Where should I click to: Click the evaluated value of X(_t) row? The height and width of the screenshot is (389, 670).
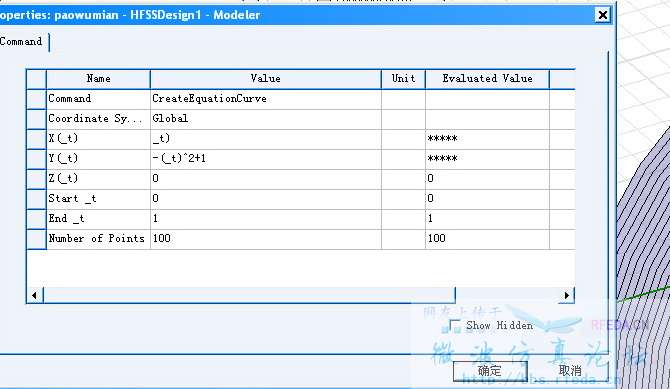coord(488,139)
